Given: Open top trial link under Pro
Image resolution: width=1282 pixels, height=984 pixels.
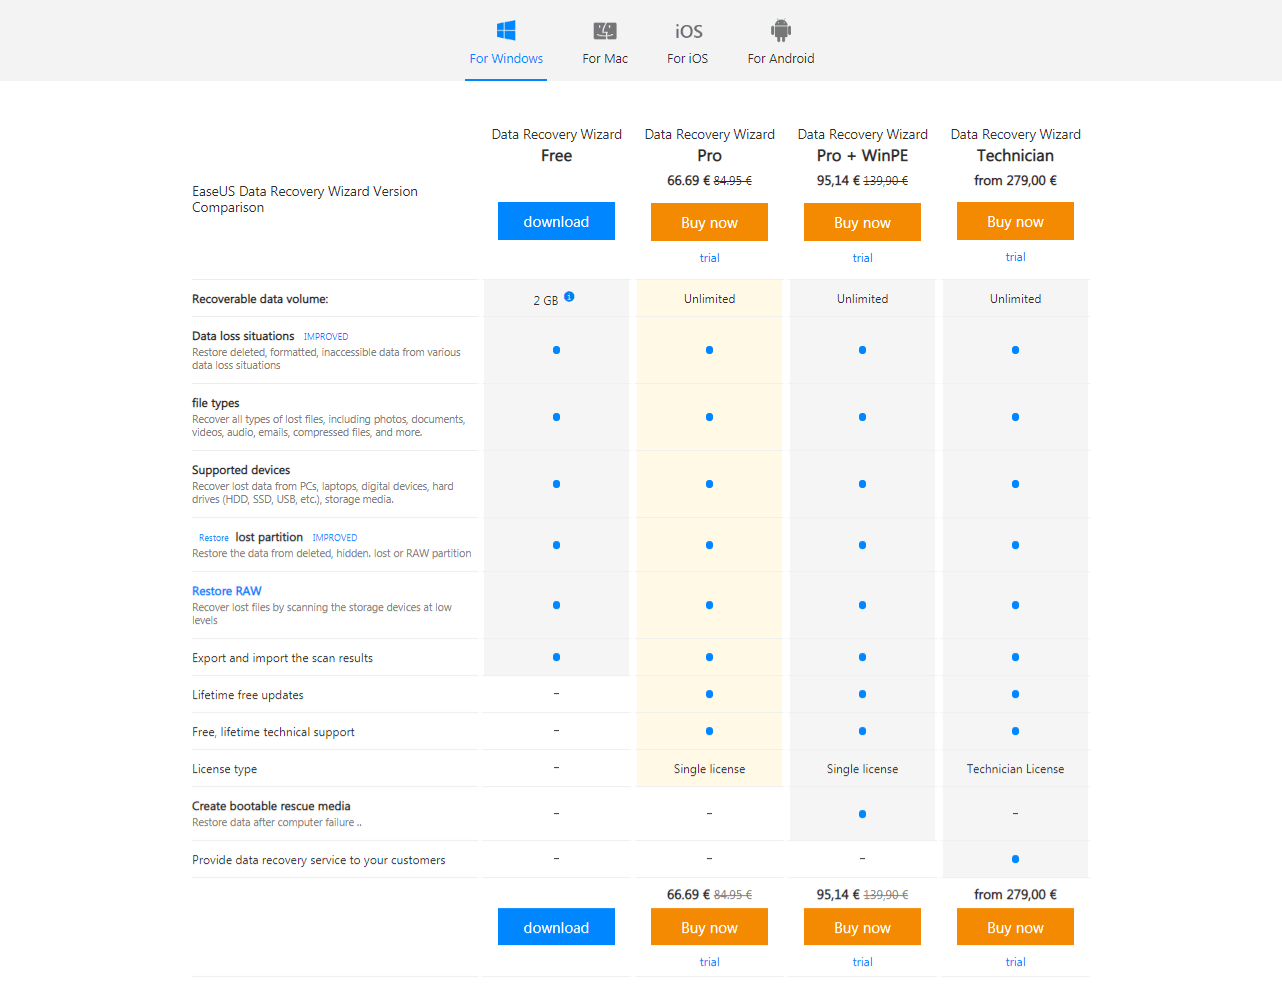Looking at the screenshot, I should [709, 258].
